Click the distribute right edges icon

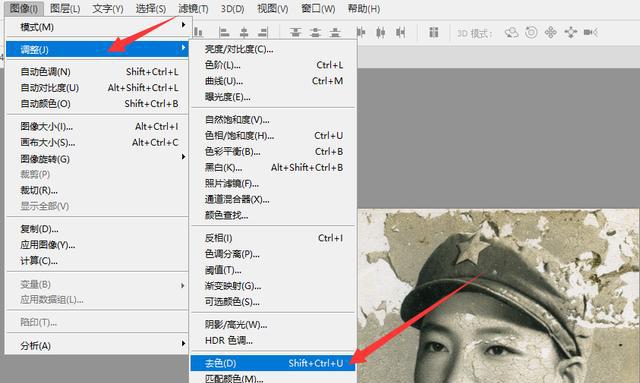400,32
